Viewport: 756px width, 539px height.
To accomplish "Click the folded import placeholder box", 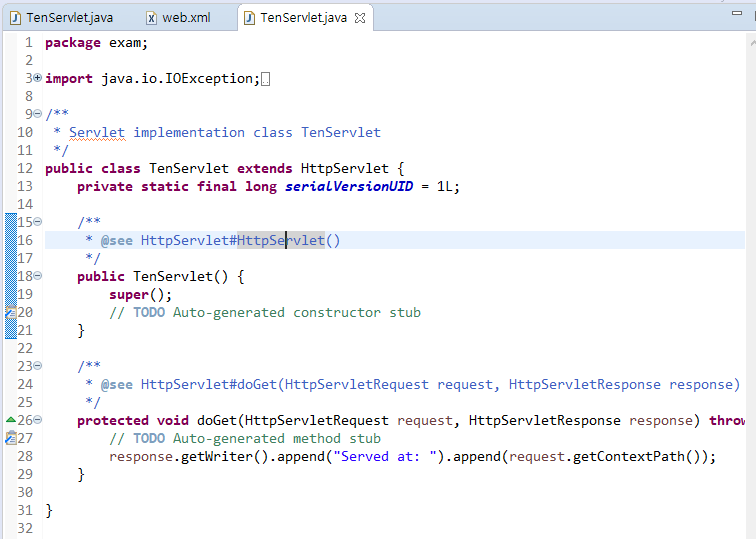I will (265, 79).
